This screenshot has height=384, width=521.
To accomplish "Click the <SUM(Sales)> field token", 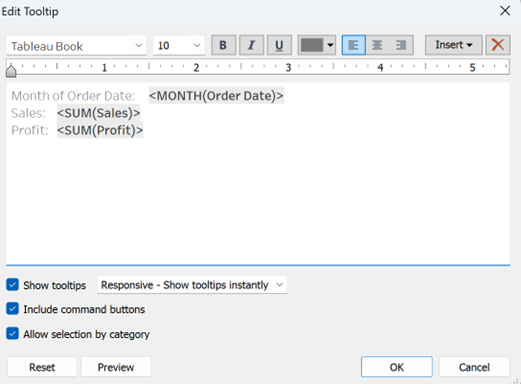I will 99,113.
